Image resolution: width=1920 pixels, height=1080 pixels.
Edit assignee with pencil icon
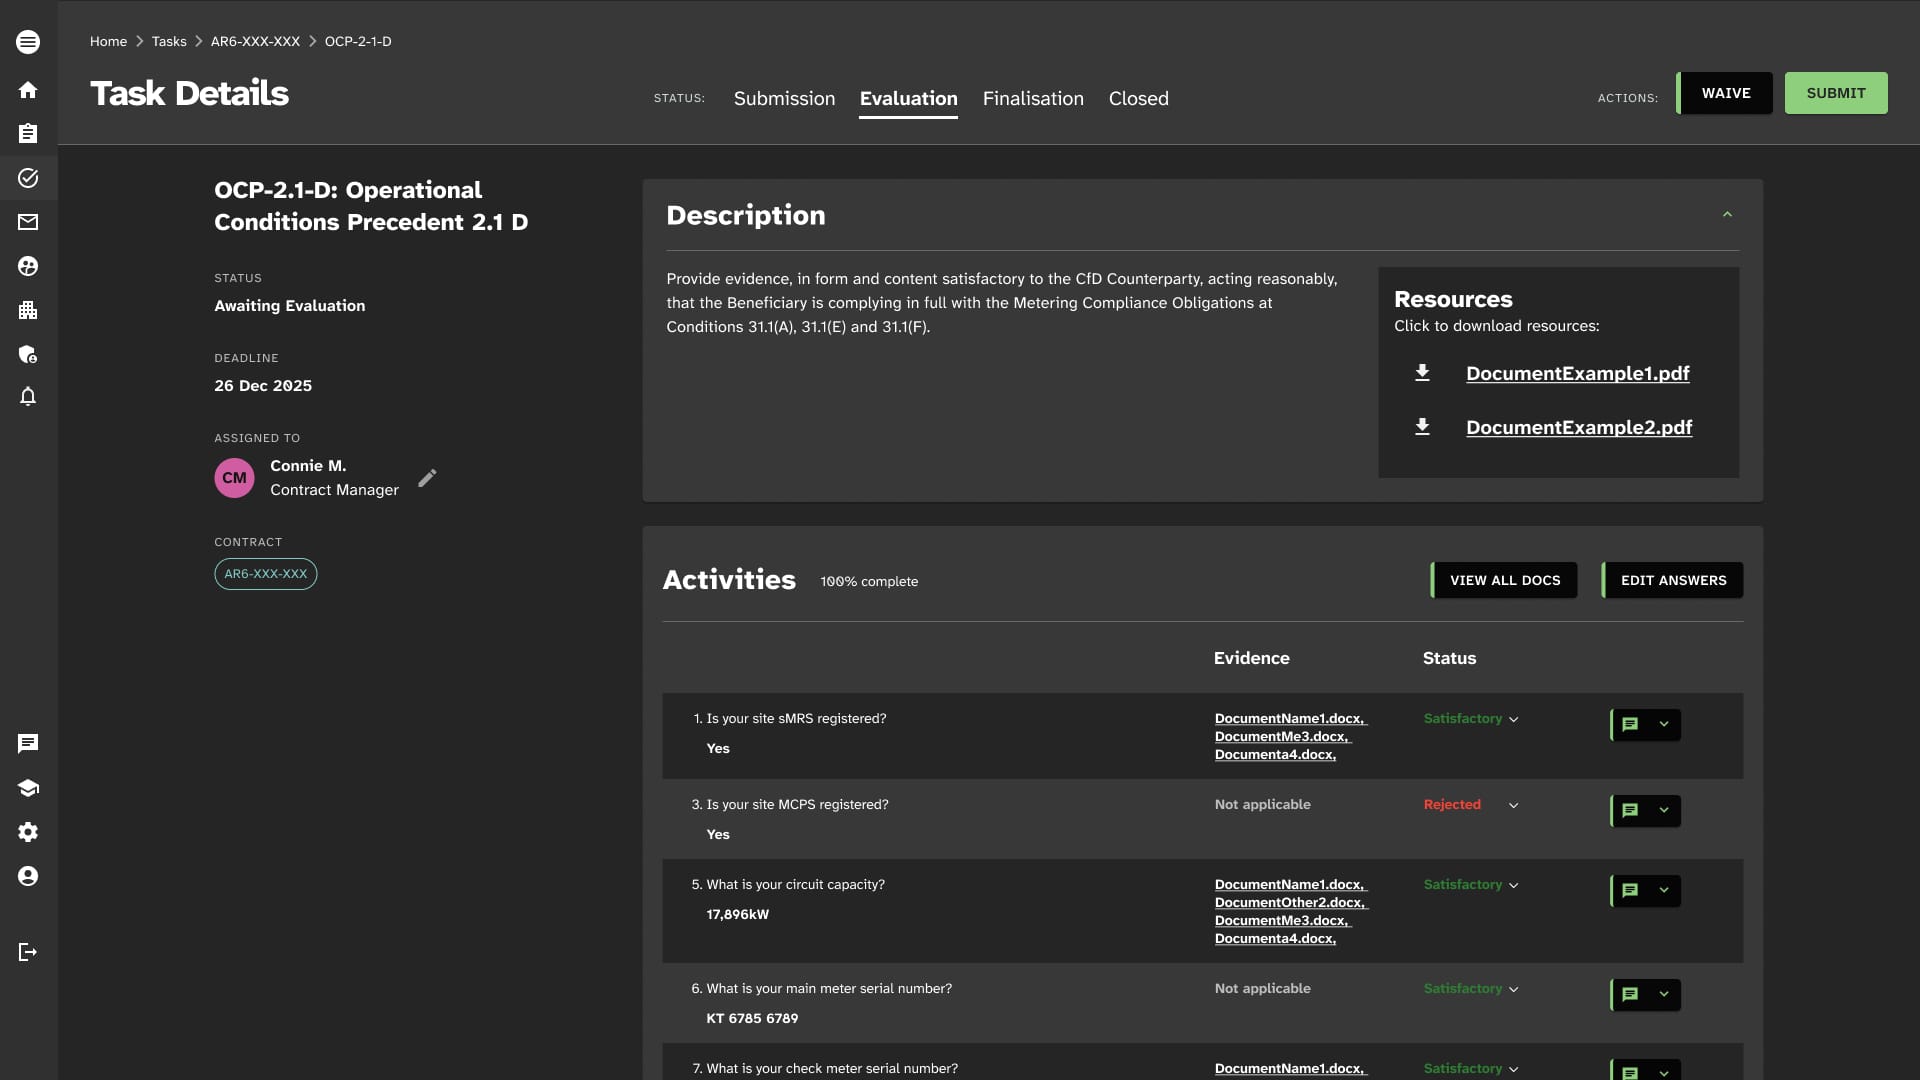click(427, 478)
